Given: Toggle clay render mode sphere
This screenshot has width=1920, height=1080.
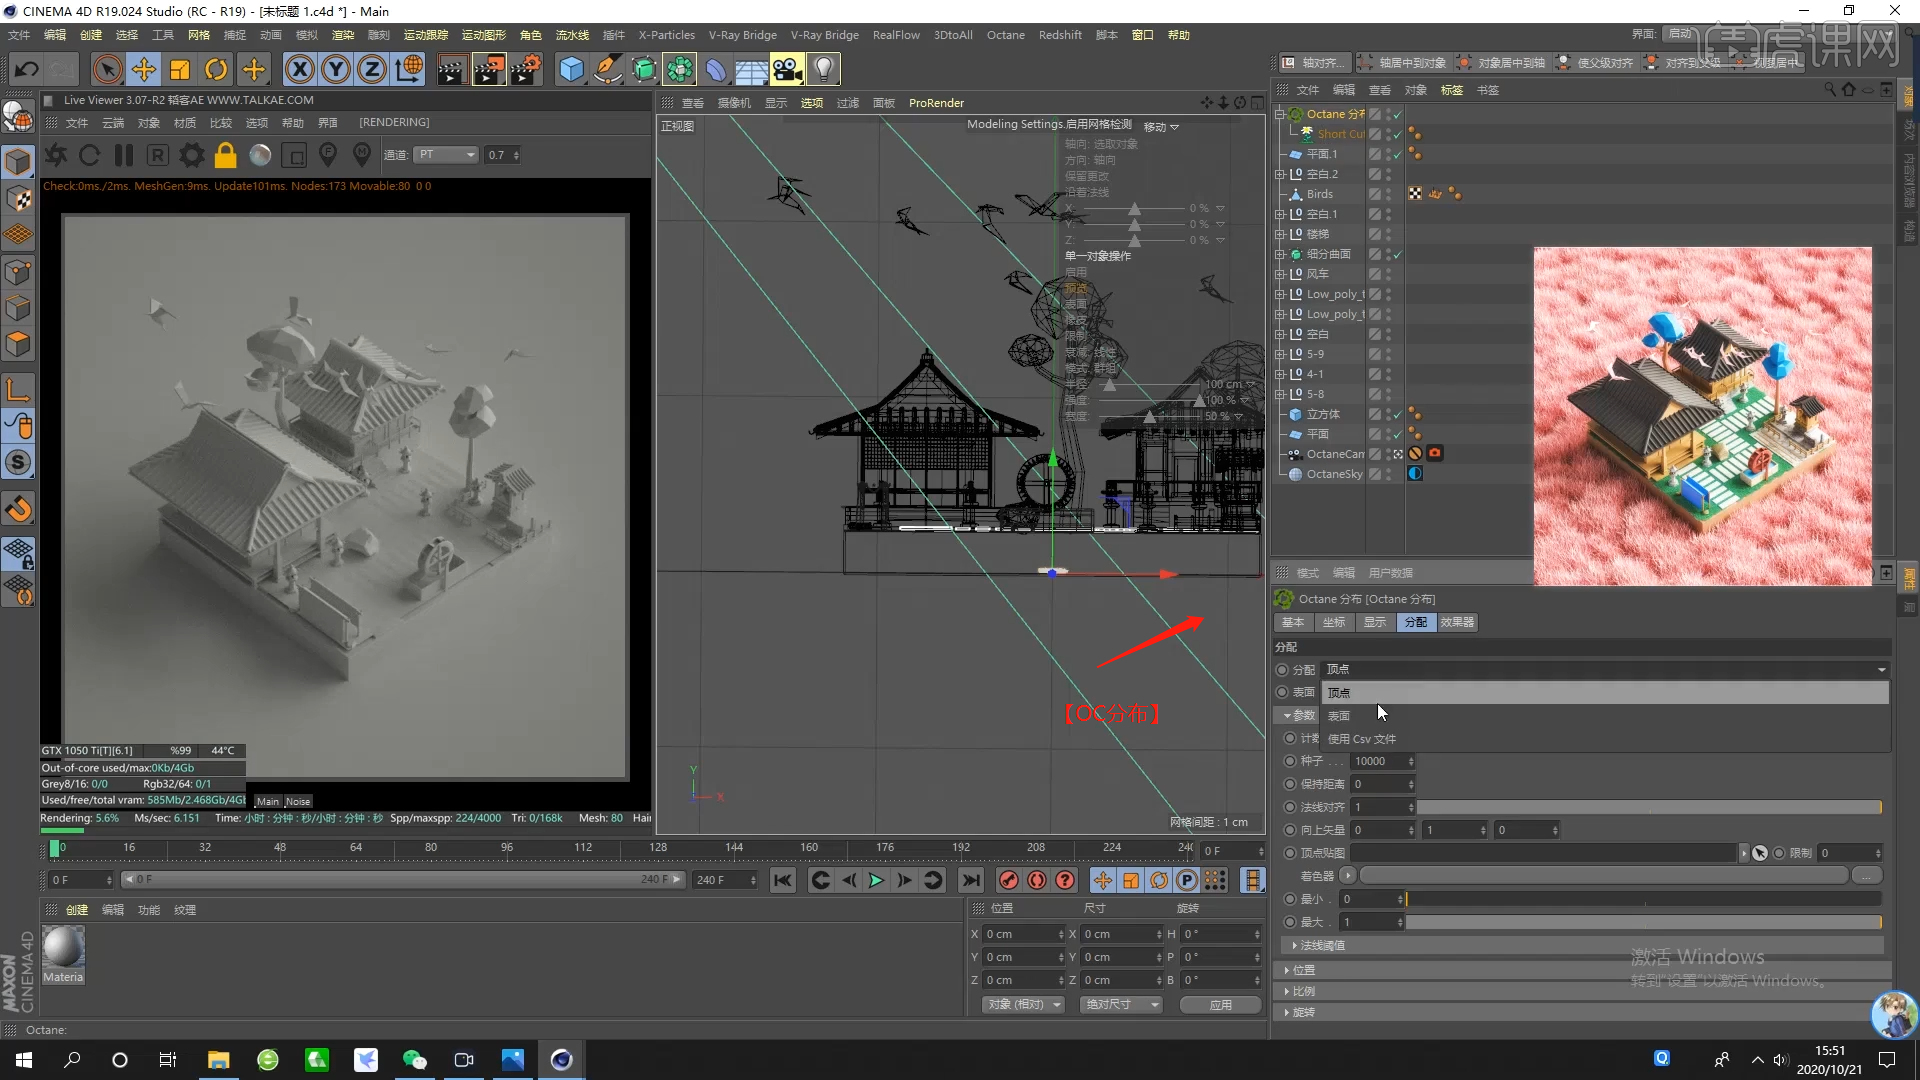Looking at the screenshot, I should 260,155.
